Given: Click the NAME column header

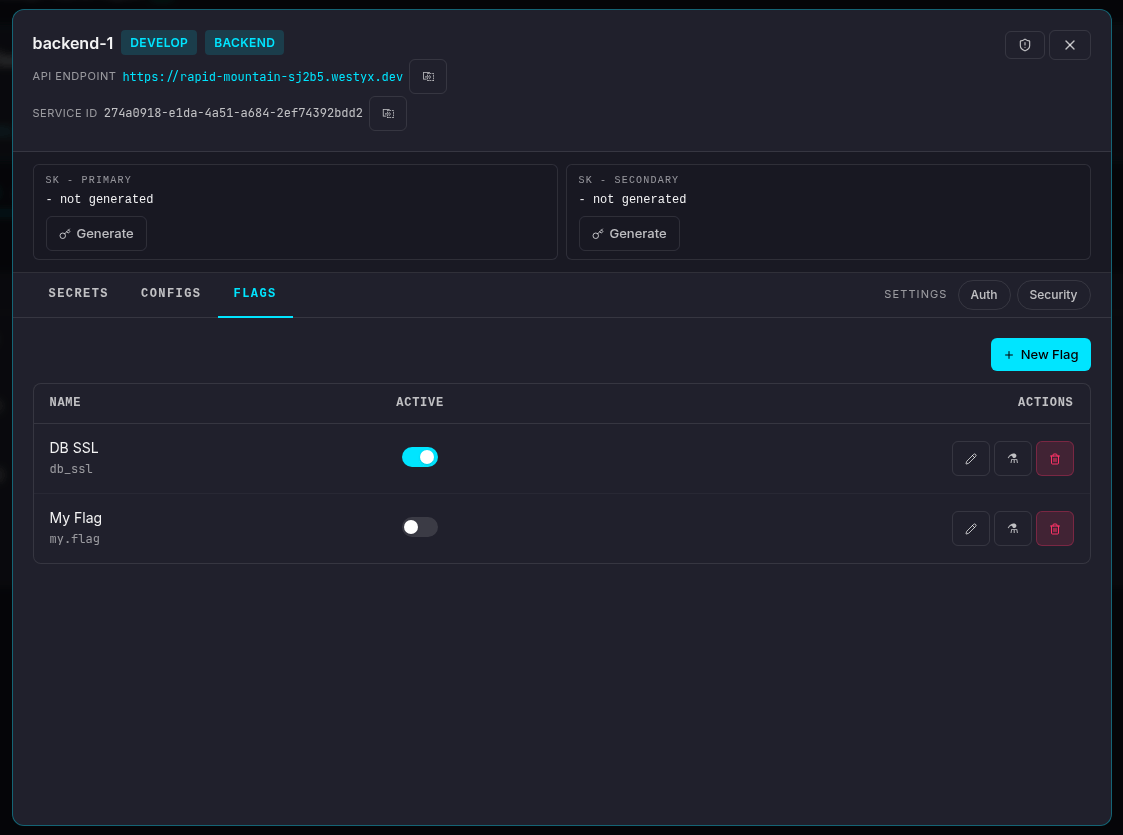Looking at the screenshot, I should 65,402.
